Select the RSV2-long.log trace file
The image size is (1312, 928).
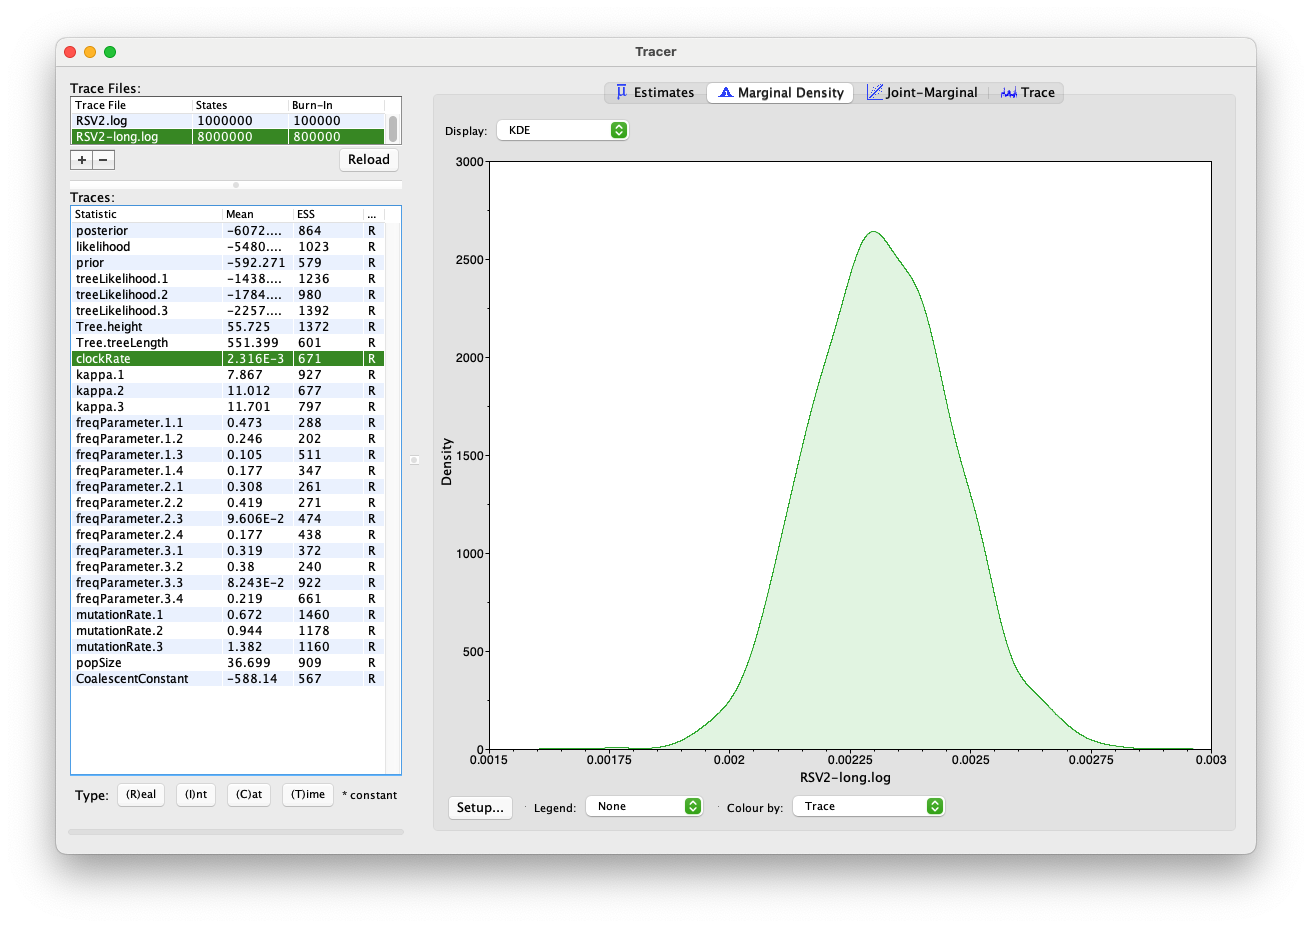[x=228, y=136]
